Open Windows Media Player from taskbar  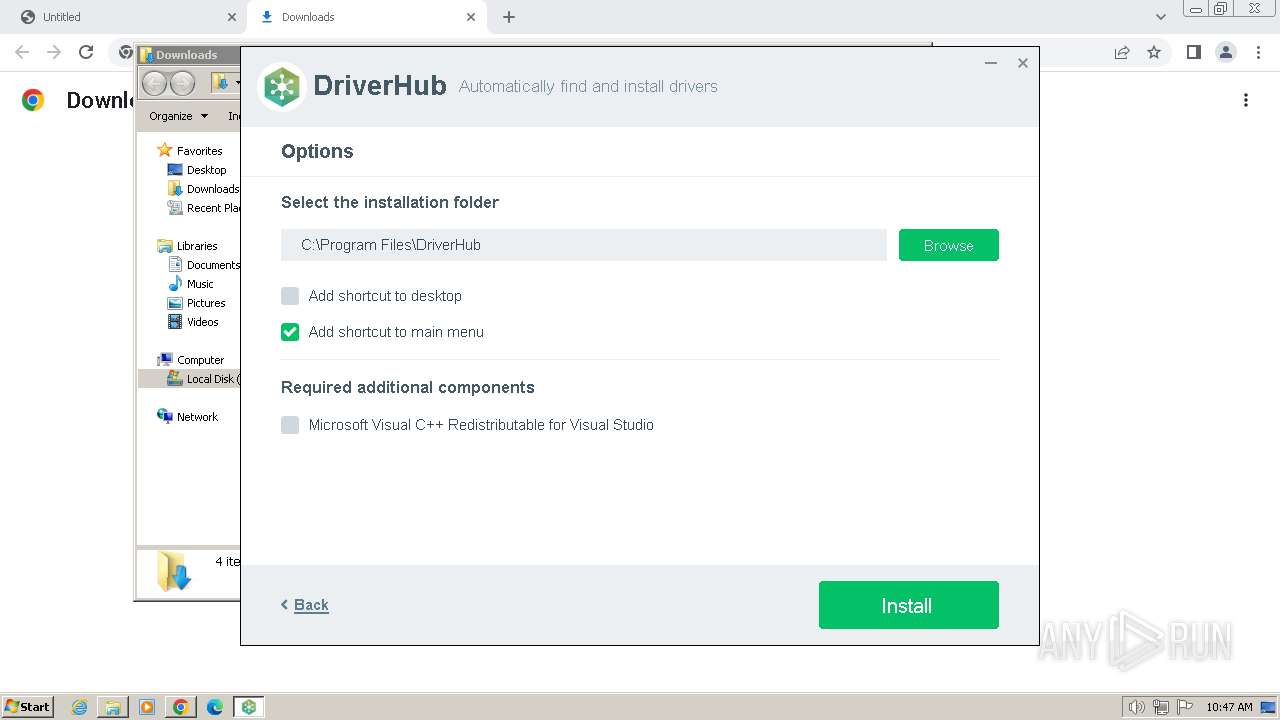point(147,707)
